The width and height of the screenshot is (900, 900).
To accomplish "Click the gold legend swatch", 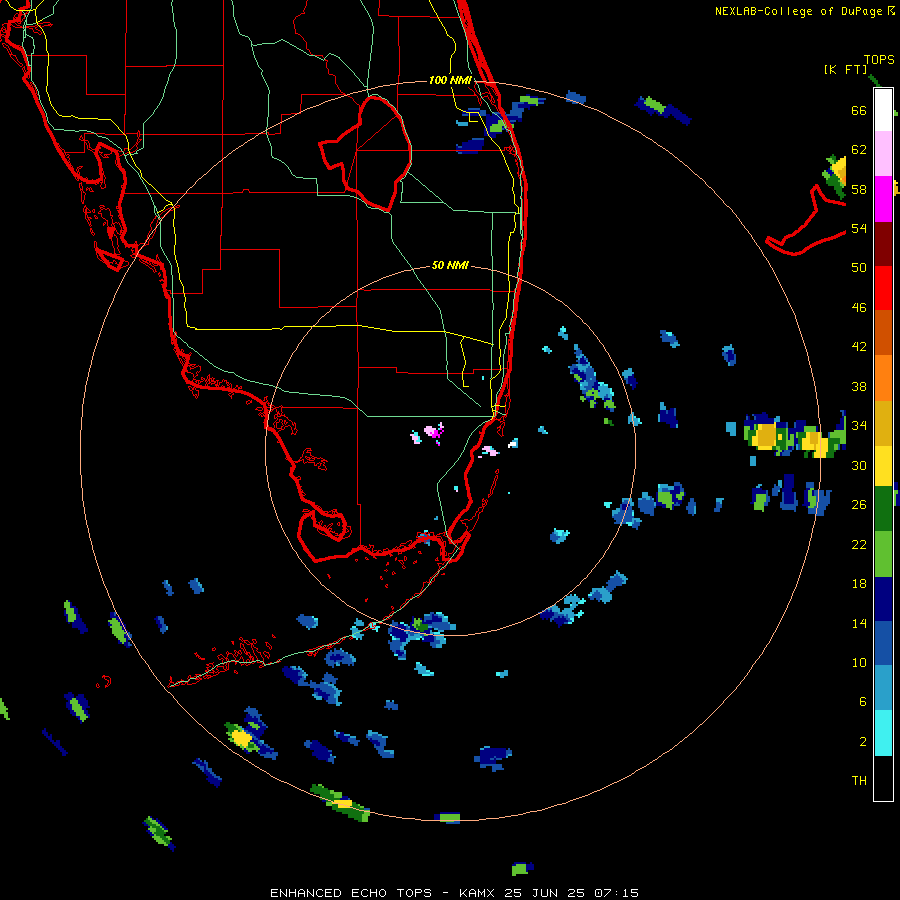I will coord(883,423).
